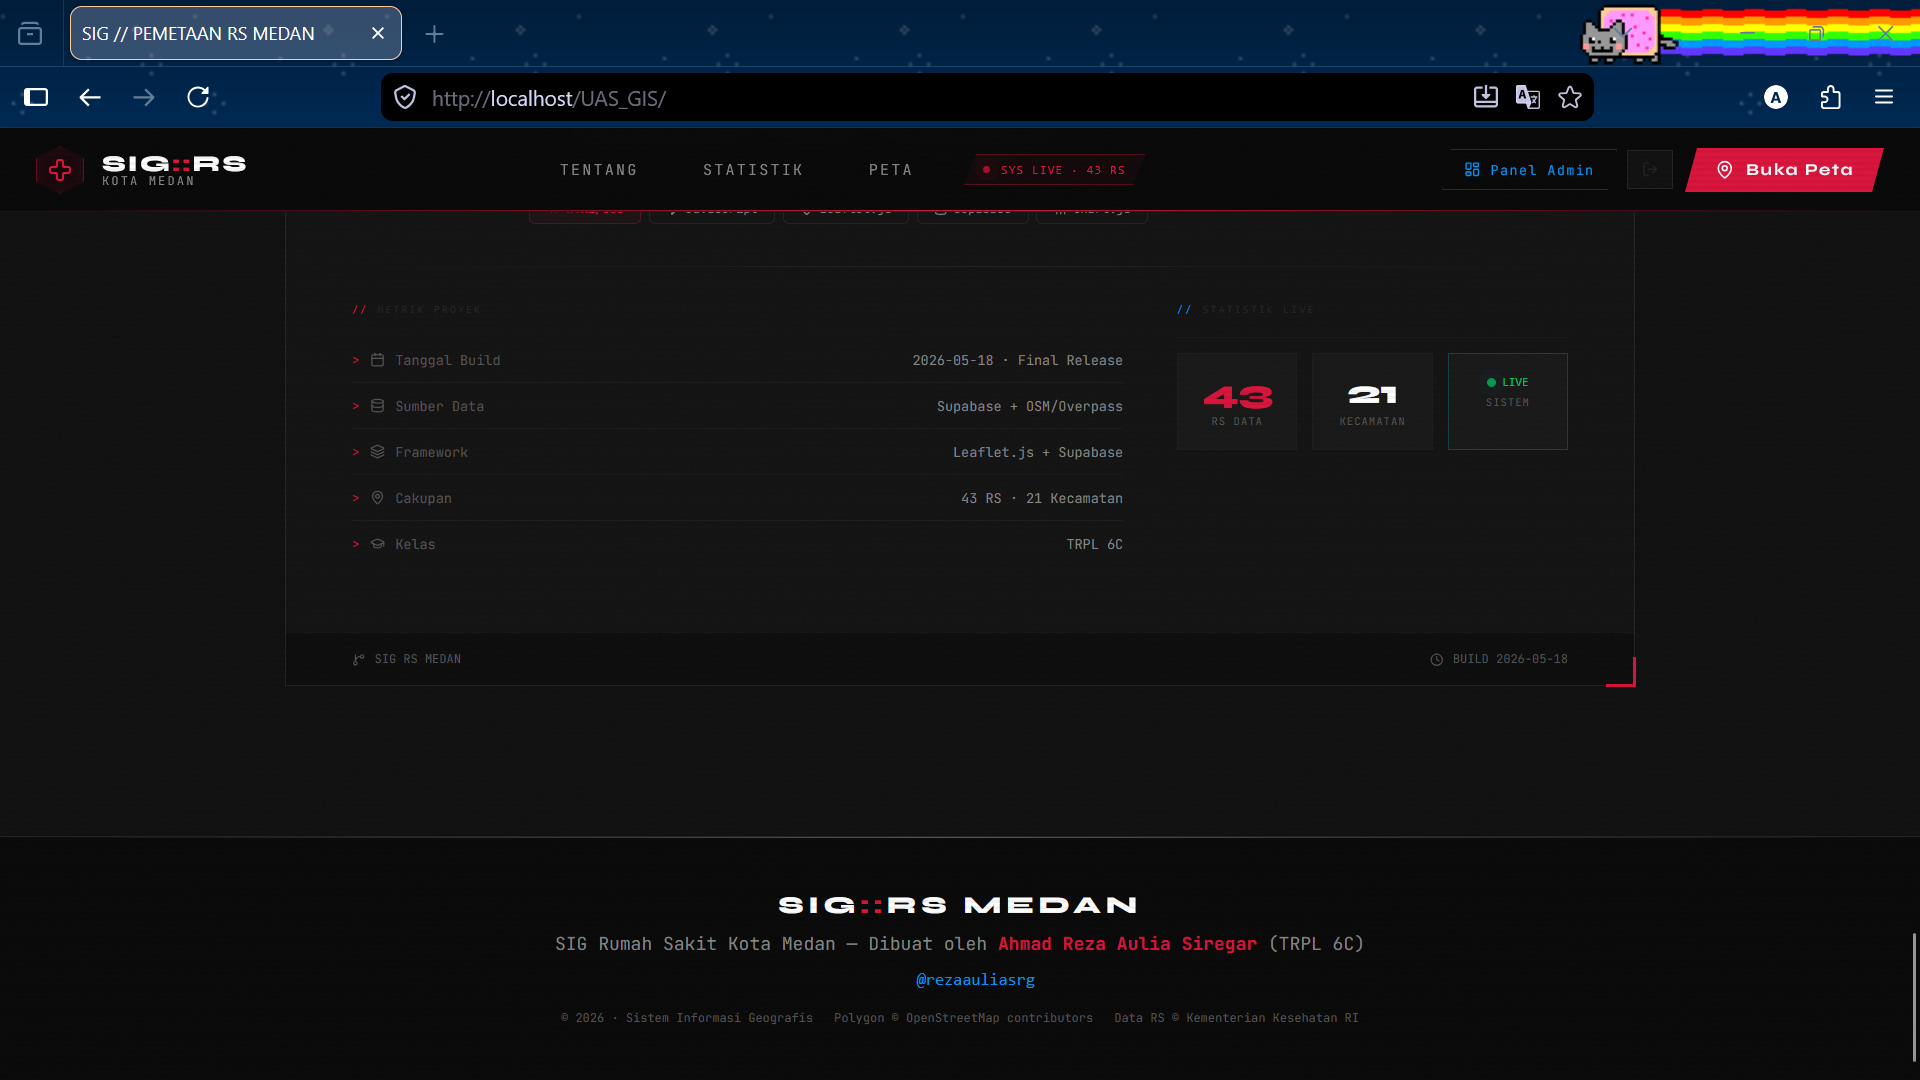Toggle the browser sidebar panel icon

pos(36,97)
